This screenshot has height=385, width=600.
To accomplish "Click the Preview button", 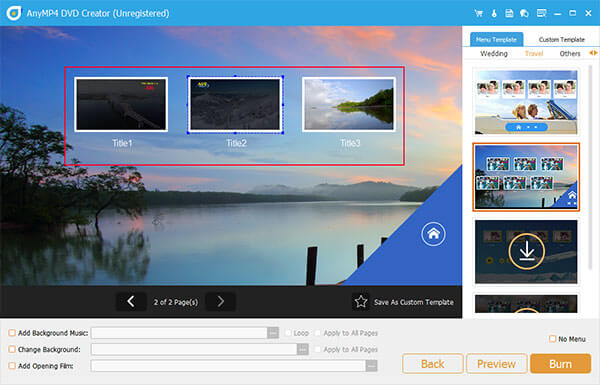I will tap(496, 364).
